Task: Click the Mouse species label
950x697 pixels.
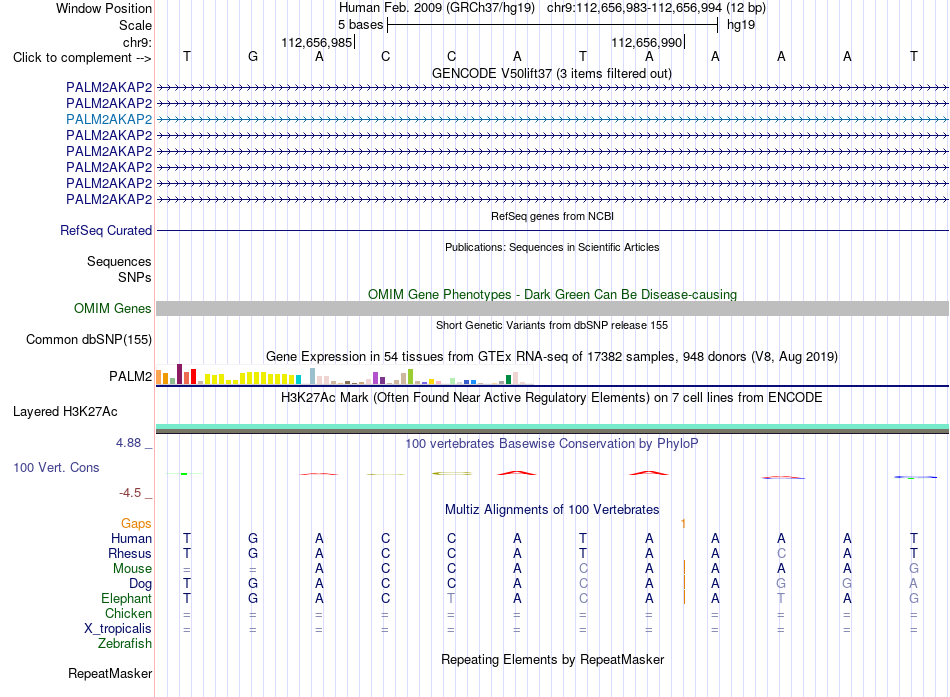Action: click(132, 569)
